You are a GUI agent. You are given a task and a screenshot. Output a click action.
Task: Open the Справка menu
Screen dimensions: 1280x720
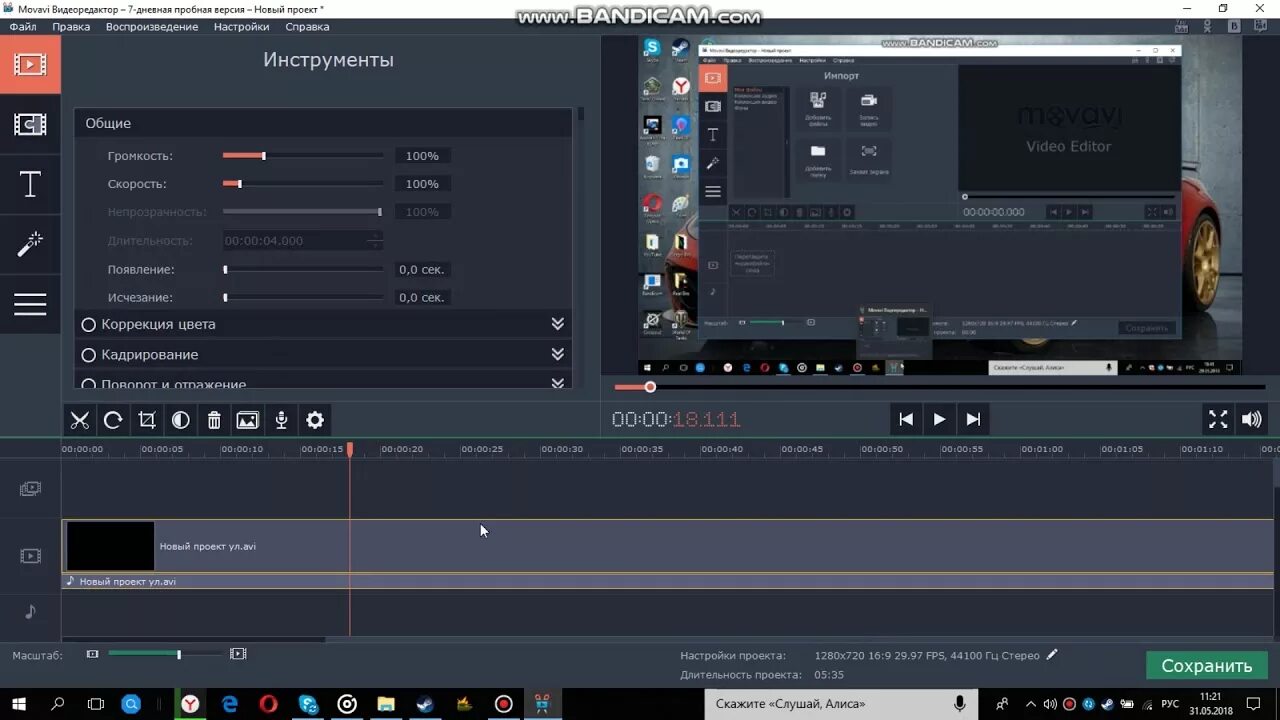(x=307, y=27)
